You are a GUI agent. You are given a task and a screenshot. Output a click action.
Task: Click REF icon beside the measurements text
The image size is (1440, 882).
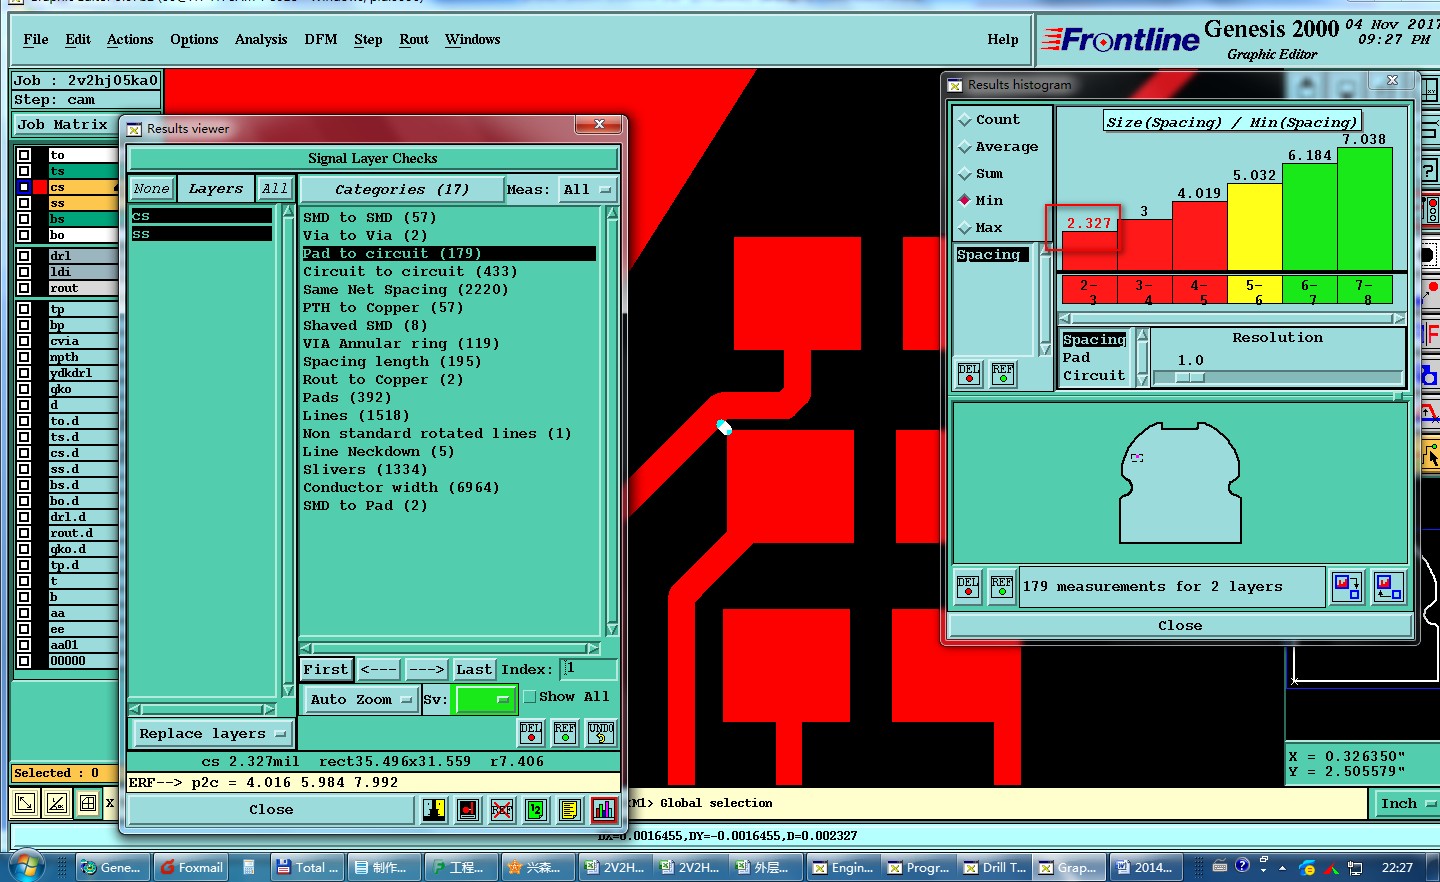(1002, 587)
